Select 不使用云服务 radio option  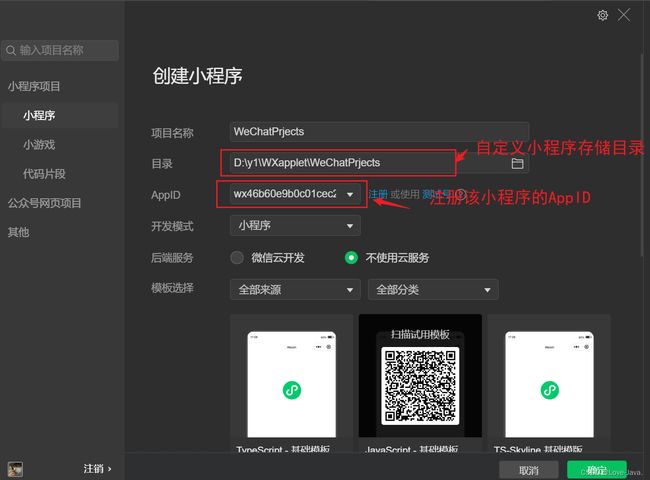pos(351,257)
